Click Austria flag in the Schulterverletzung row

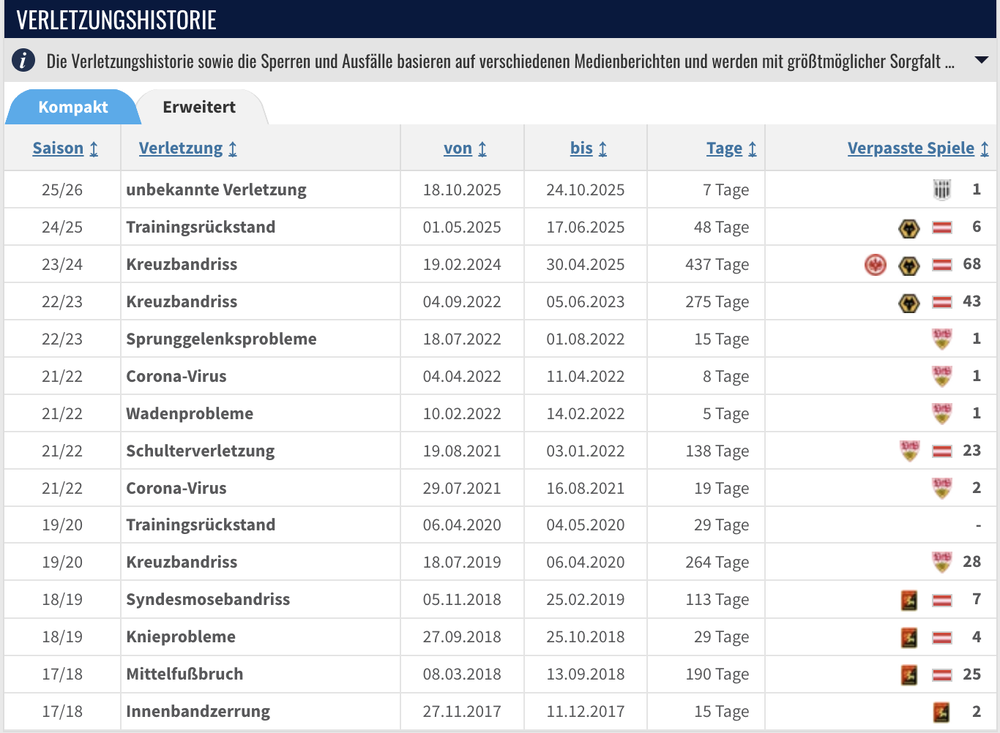942,451
